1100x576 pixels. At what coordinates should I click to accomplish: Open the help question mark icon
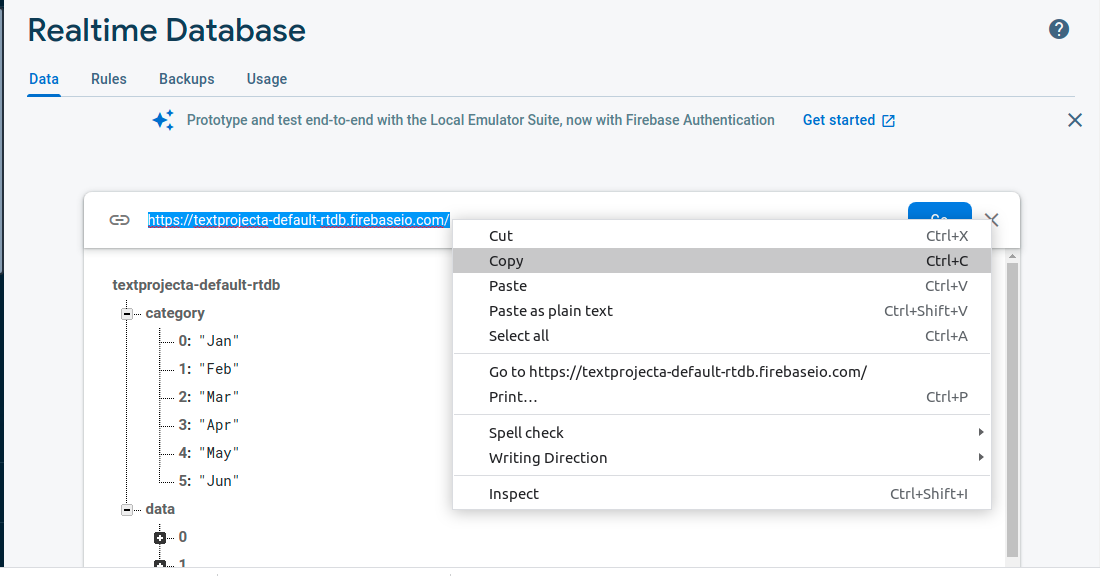pos(1059,29)
